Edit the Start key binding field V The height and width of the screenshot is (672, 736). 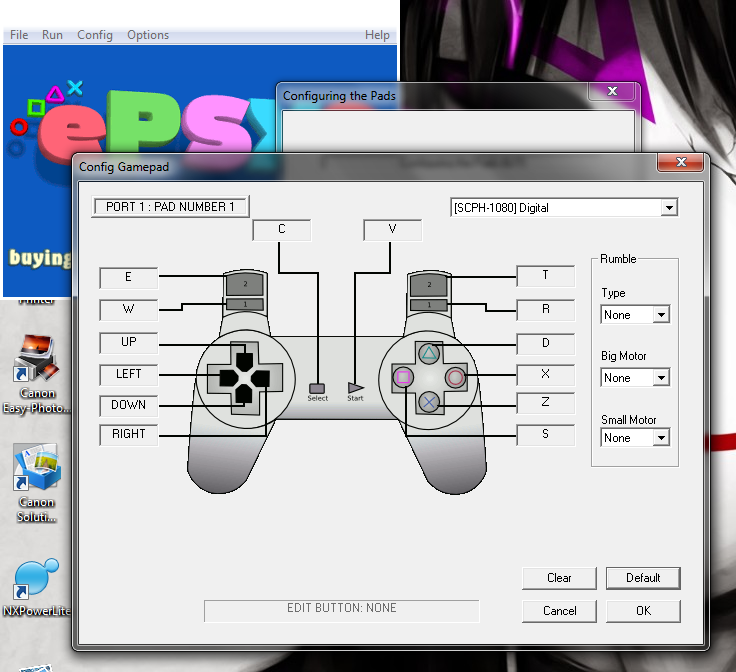point(392,229)
